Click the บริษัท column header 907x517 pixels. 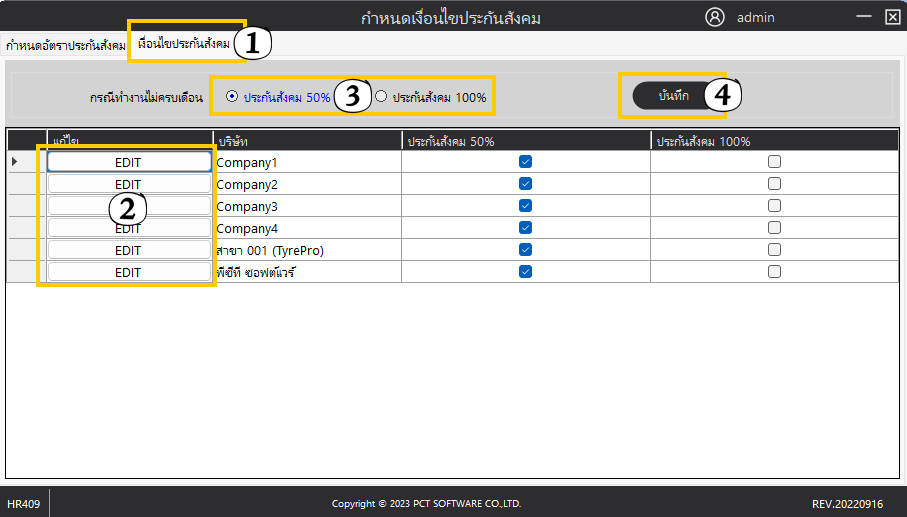[x=306, y=141]
